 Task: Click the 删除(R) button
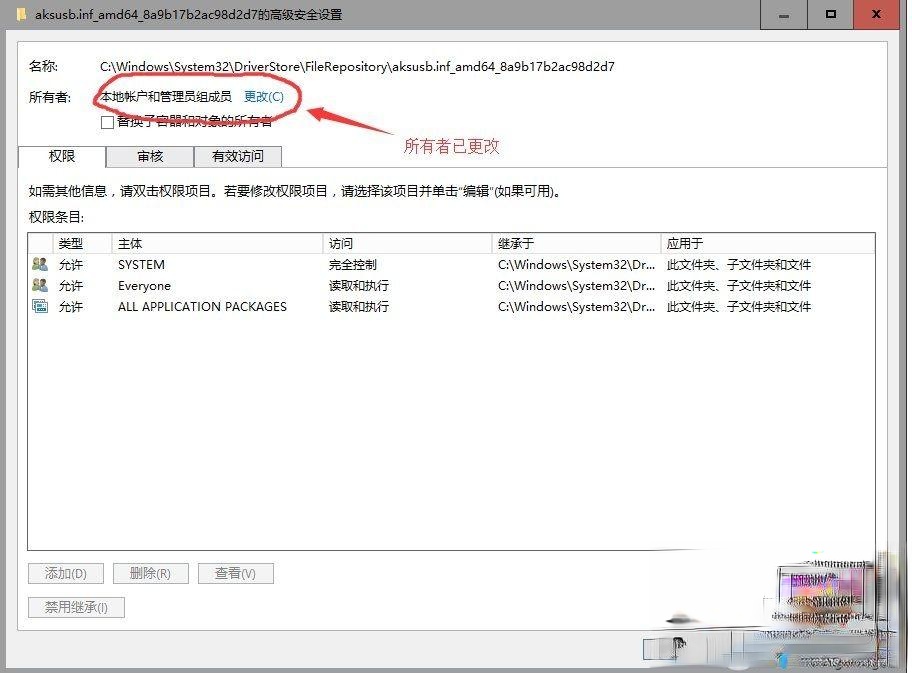point(150,573)
